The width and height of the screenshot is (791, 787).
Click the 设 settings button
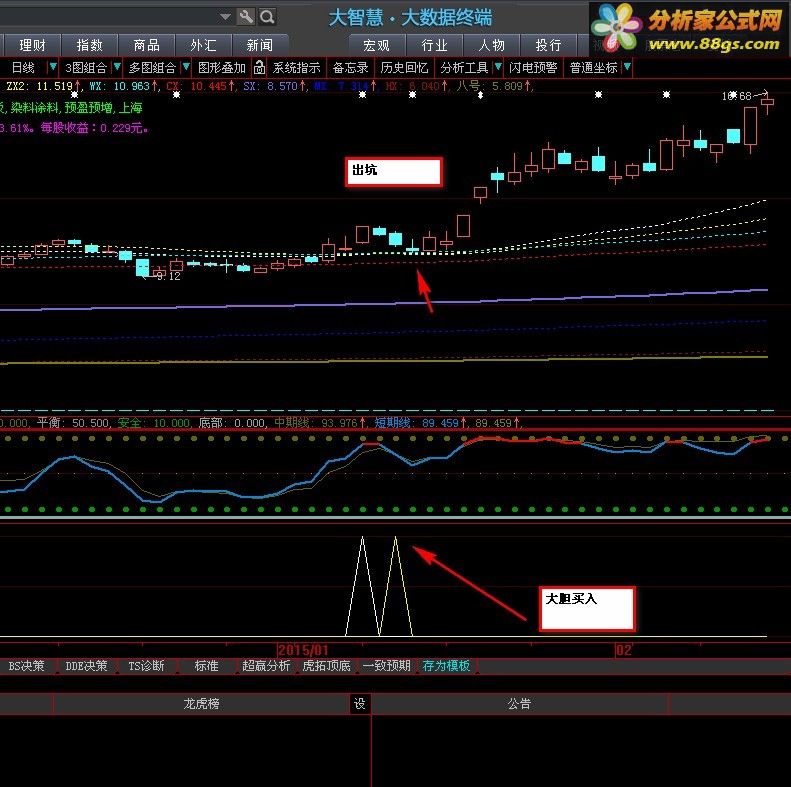[360, 704]
